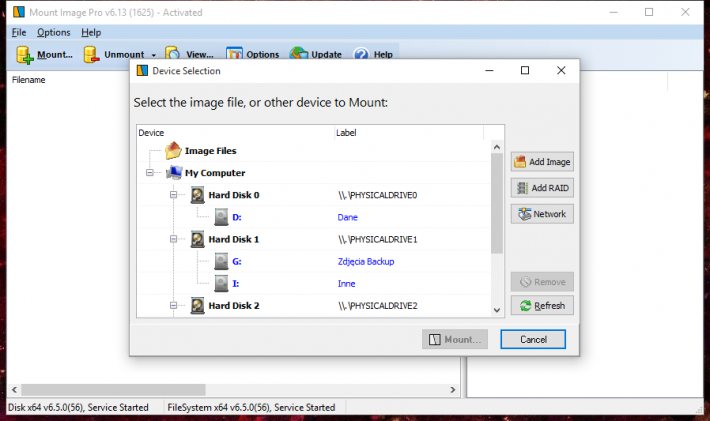Image resolution: width=710 pixels, height=421 pixels.
Task: Click the Mount... button in dialog
Action: (x=455, y=340)
